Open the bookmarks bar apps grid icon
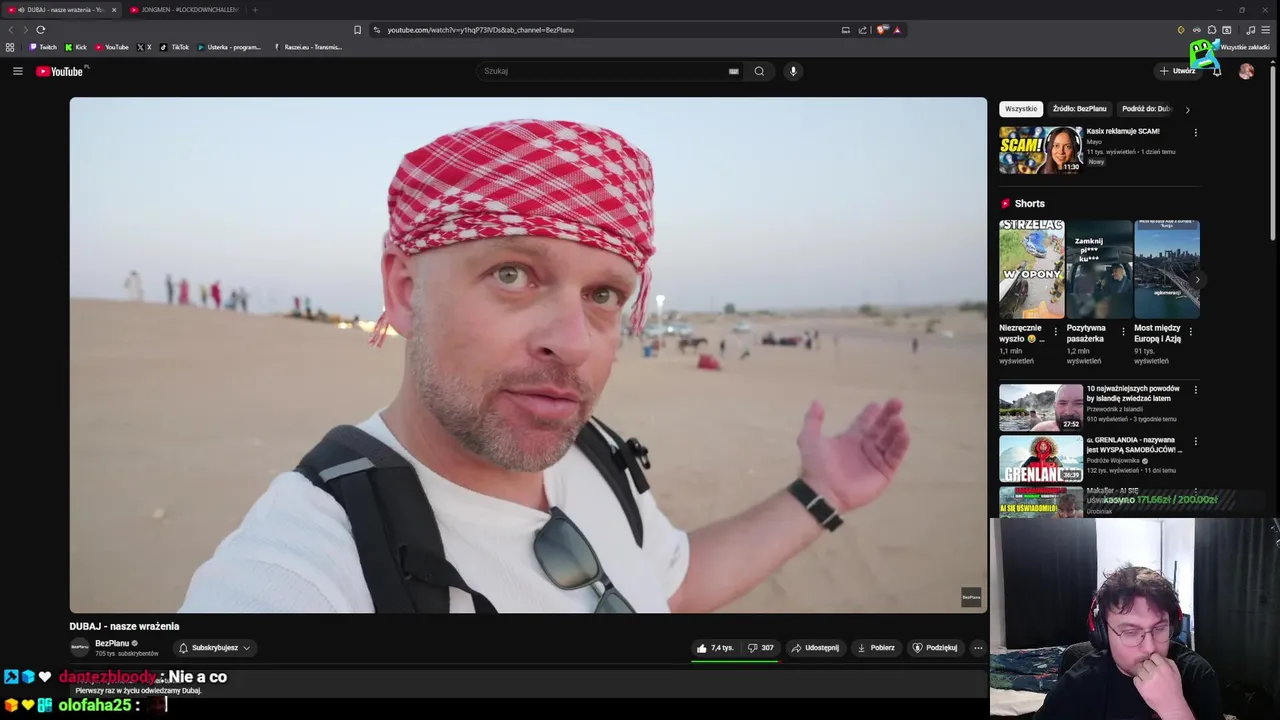Screen dimensions: 1280x720 (x=10, y=47)
